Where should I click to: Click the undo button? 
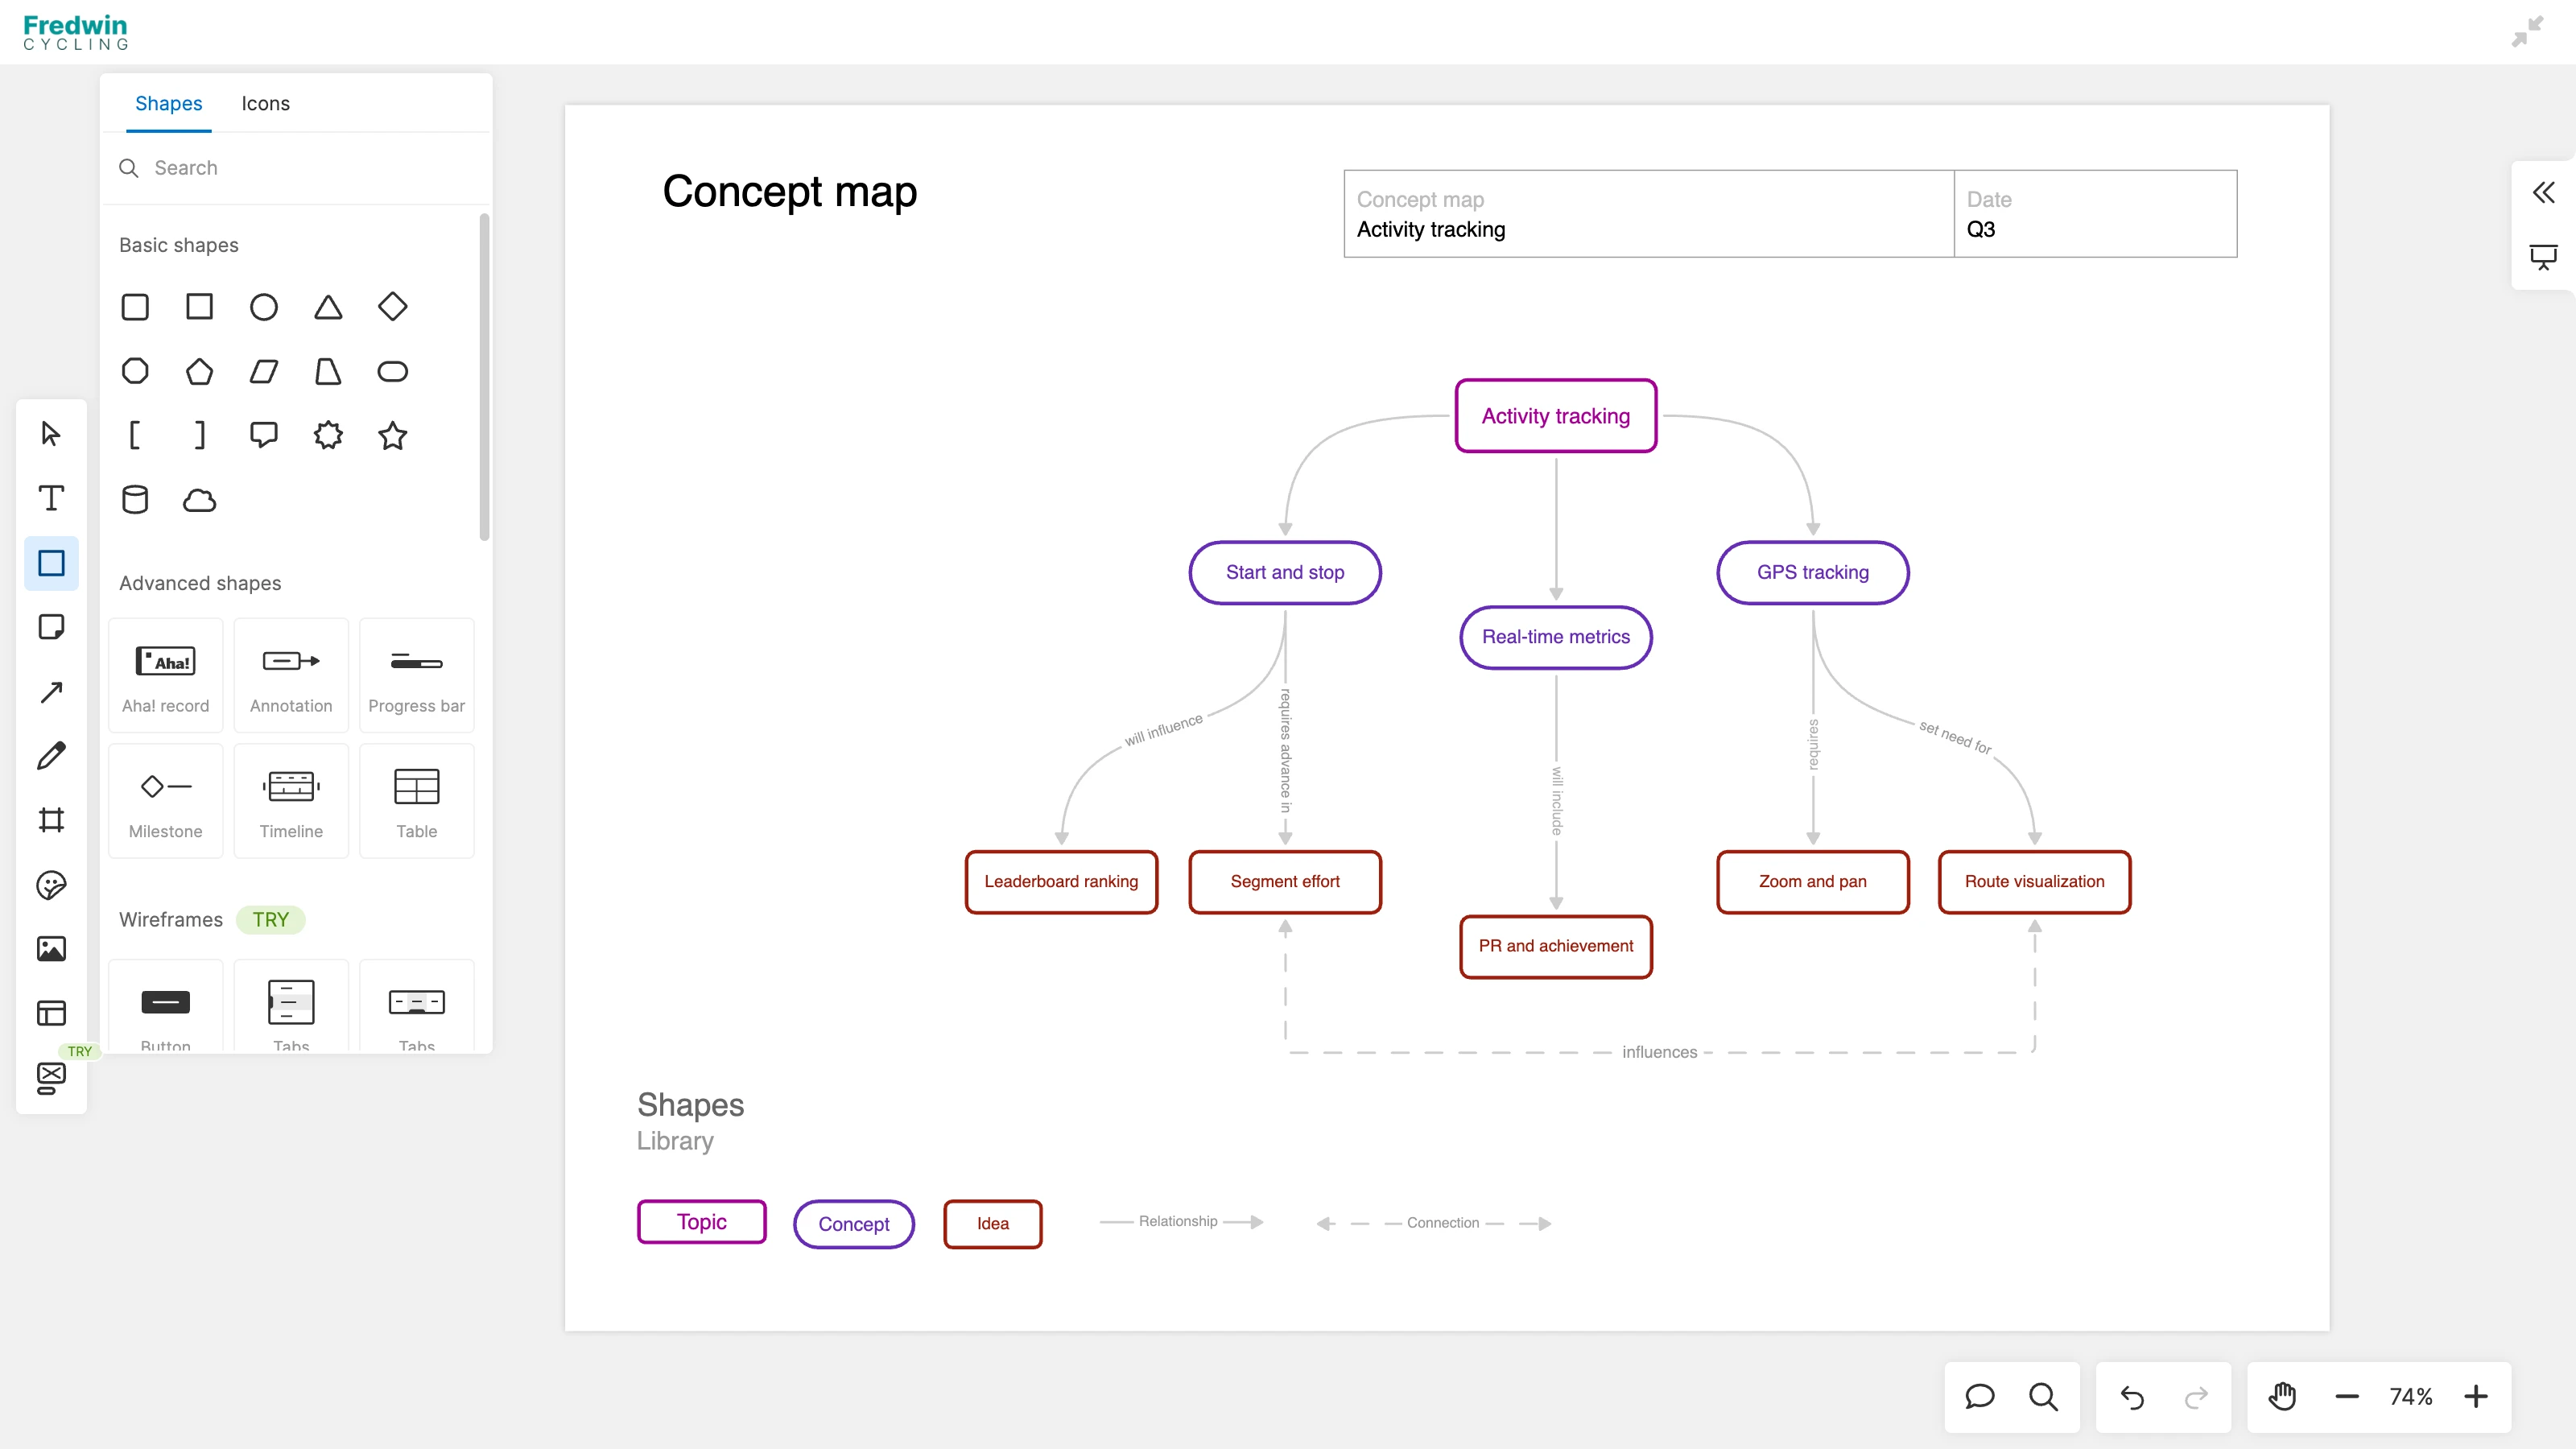(x=2132, y=1396)
